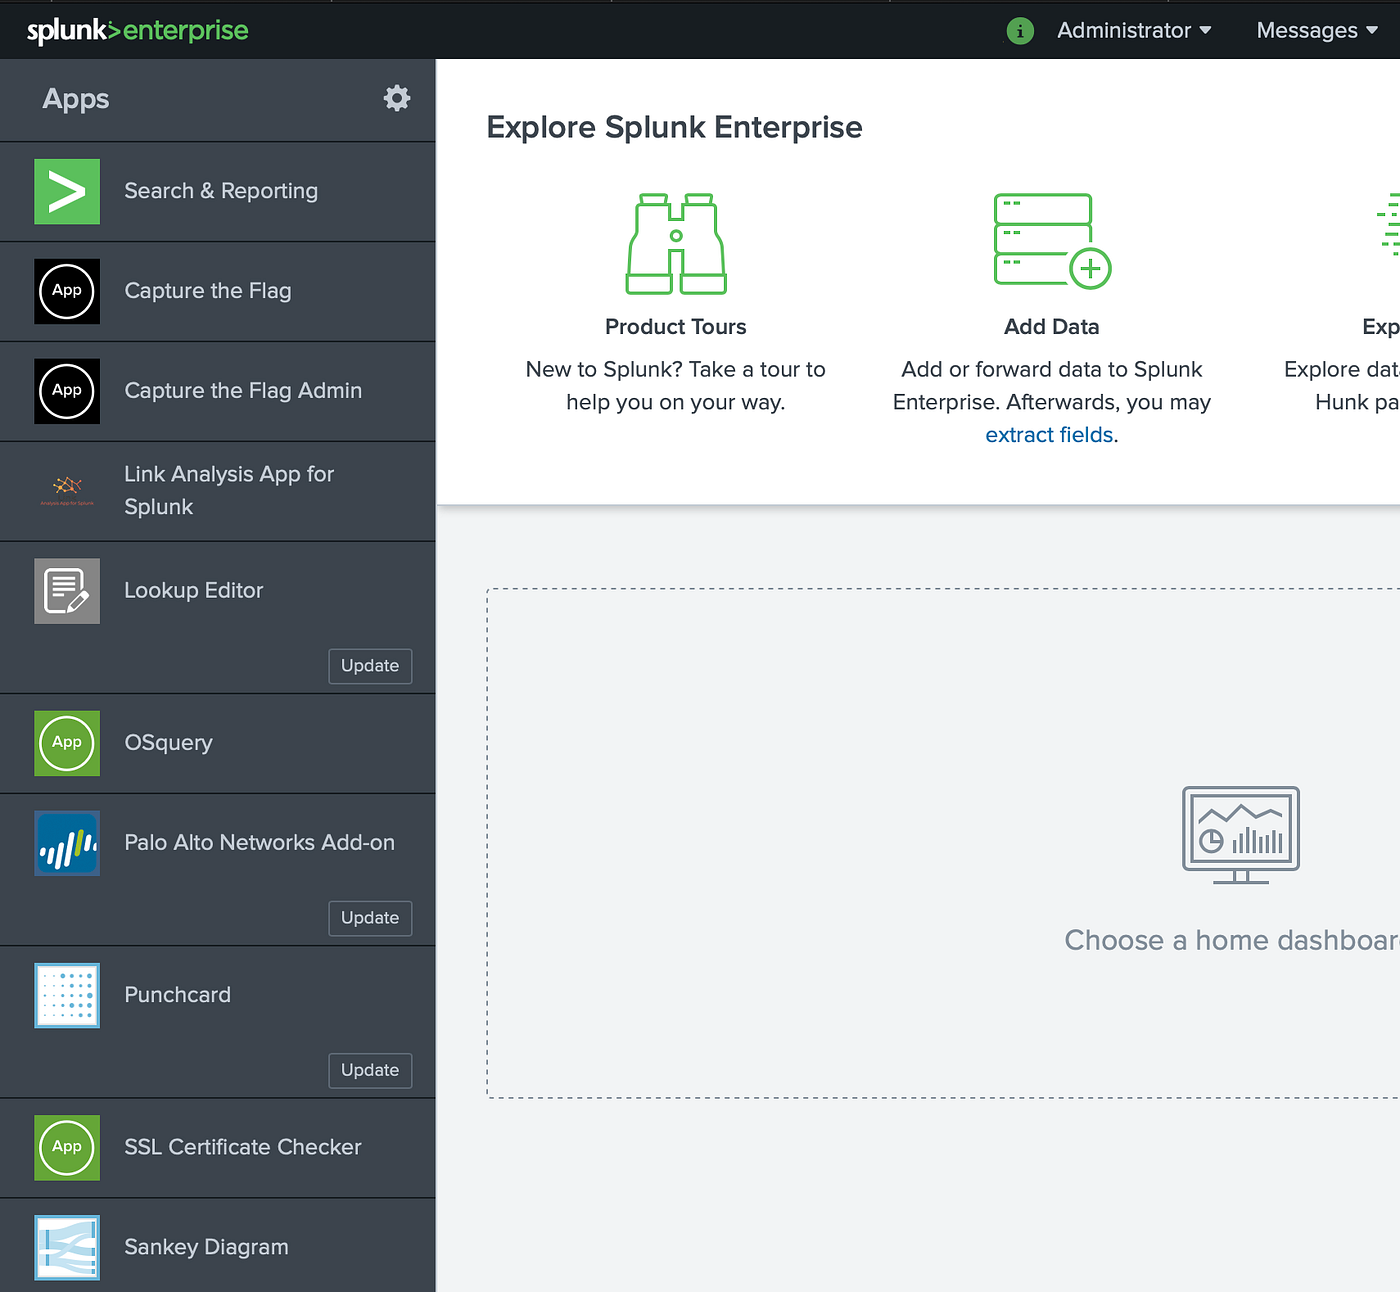The width and height of the screenshot is (1400, 1292).
Task: Open the Messages dropdown menu
Action: [x=1317, y=31]
